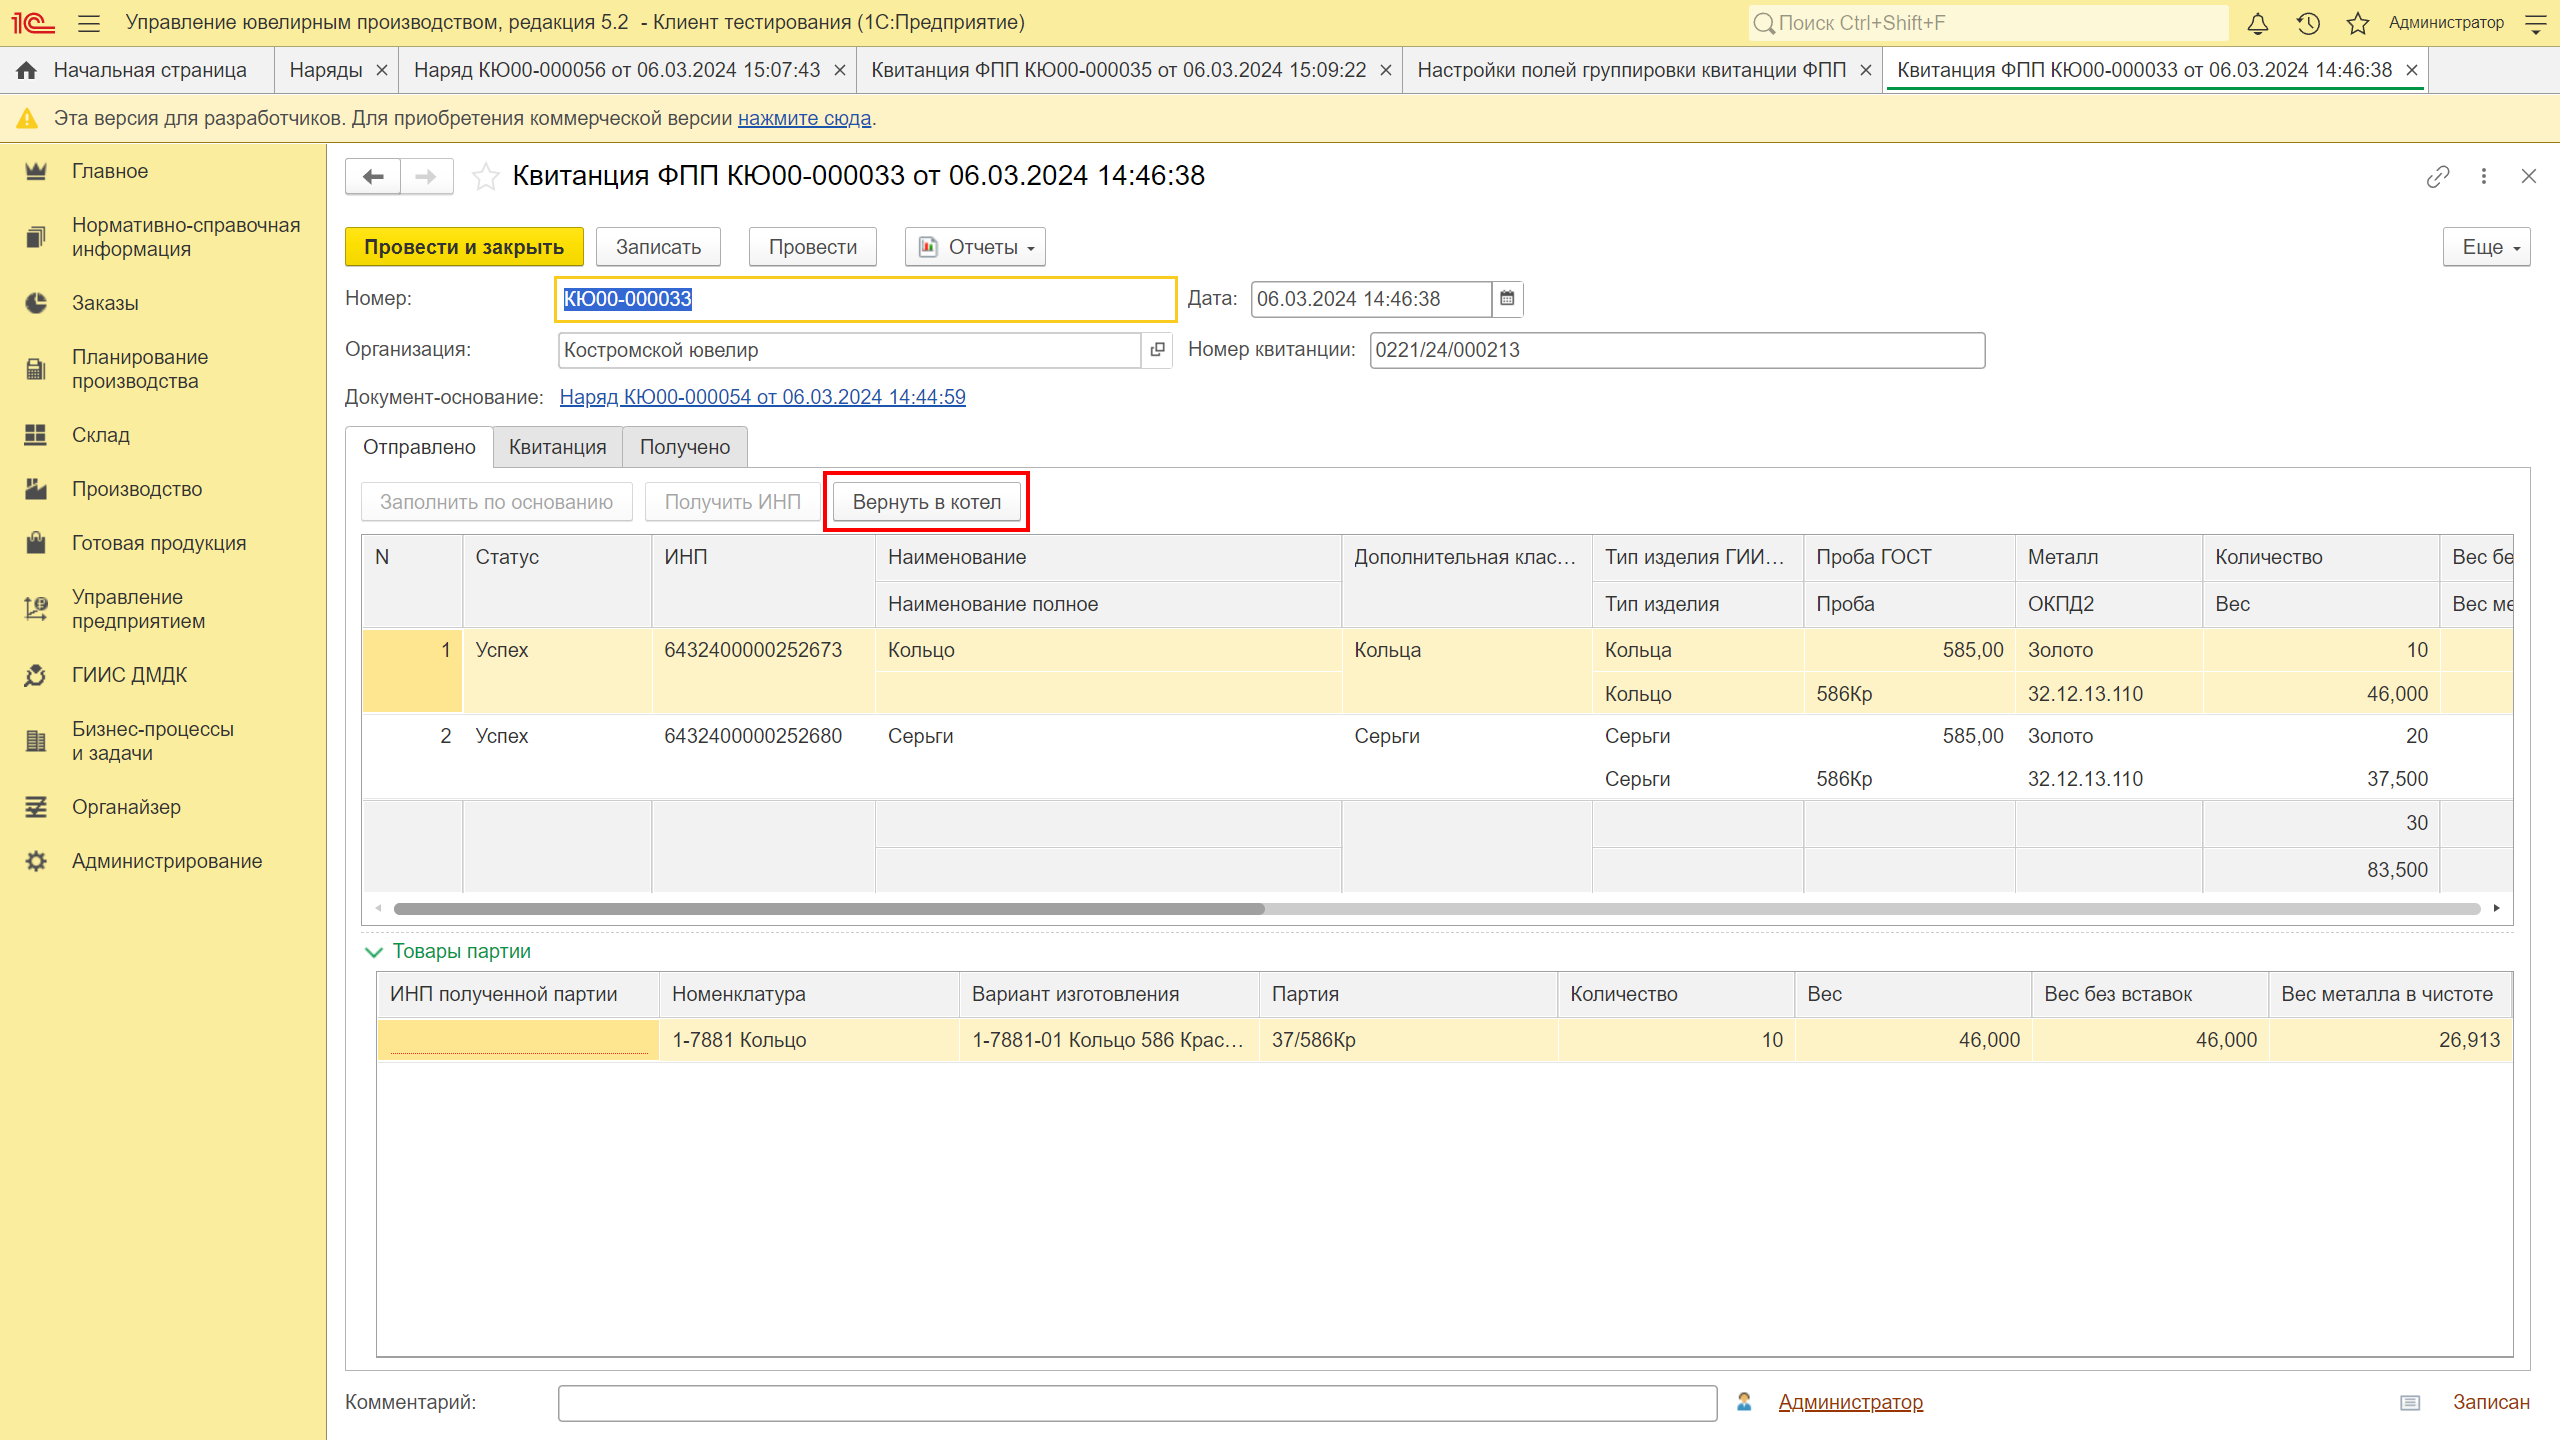
Task: Click Провести и закрыть button
Action: pyautogui.click(x=464, y=247)
